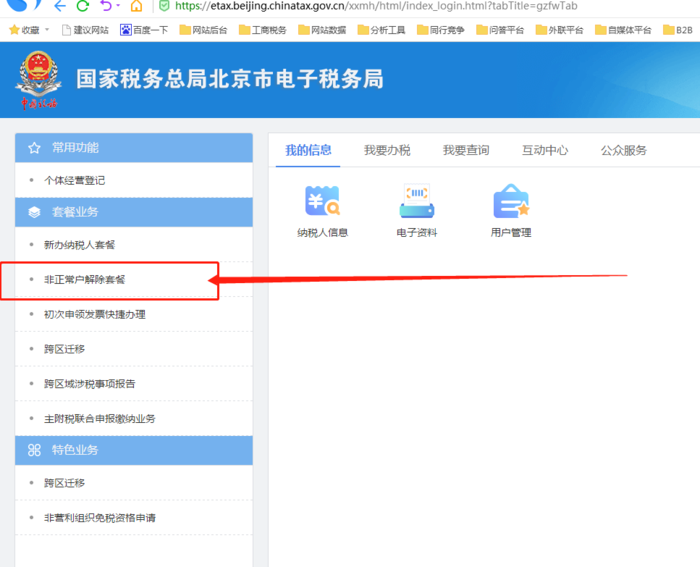Open the 工商税务 bookmark folder
Screen dimensions: 700x567
point(262,30)
